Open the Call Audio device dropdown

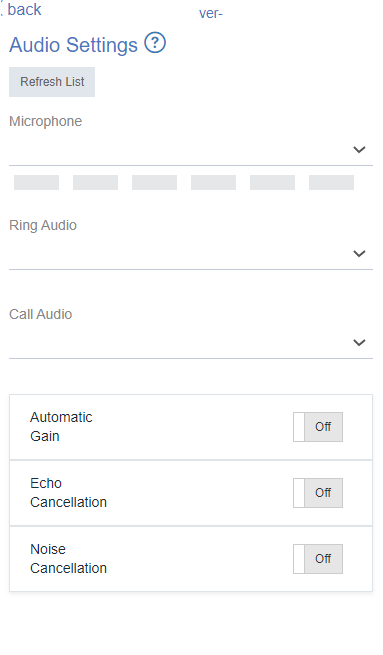[191, 343]
